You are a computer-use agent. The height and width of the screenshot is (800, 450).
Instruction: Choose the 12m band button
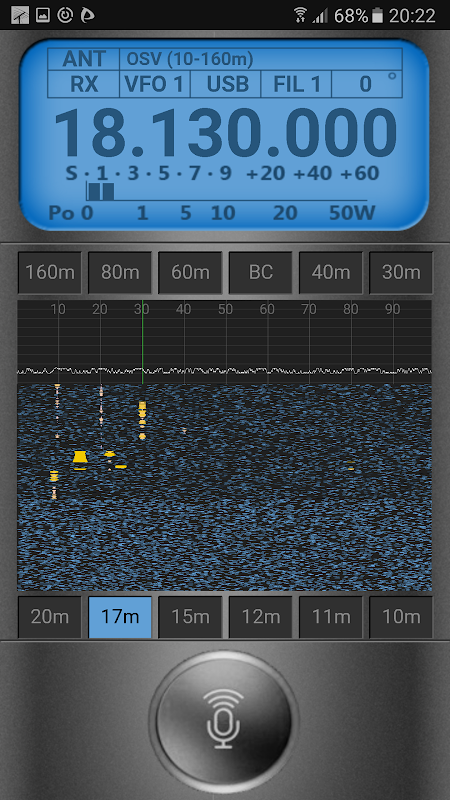click(261, 617)
